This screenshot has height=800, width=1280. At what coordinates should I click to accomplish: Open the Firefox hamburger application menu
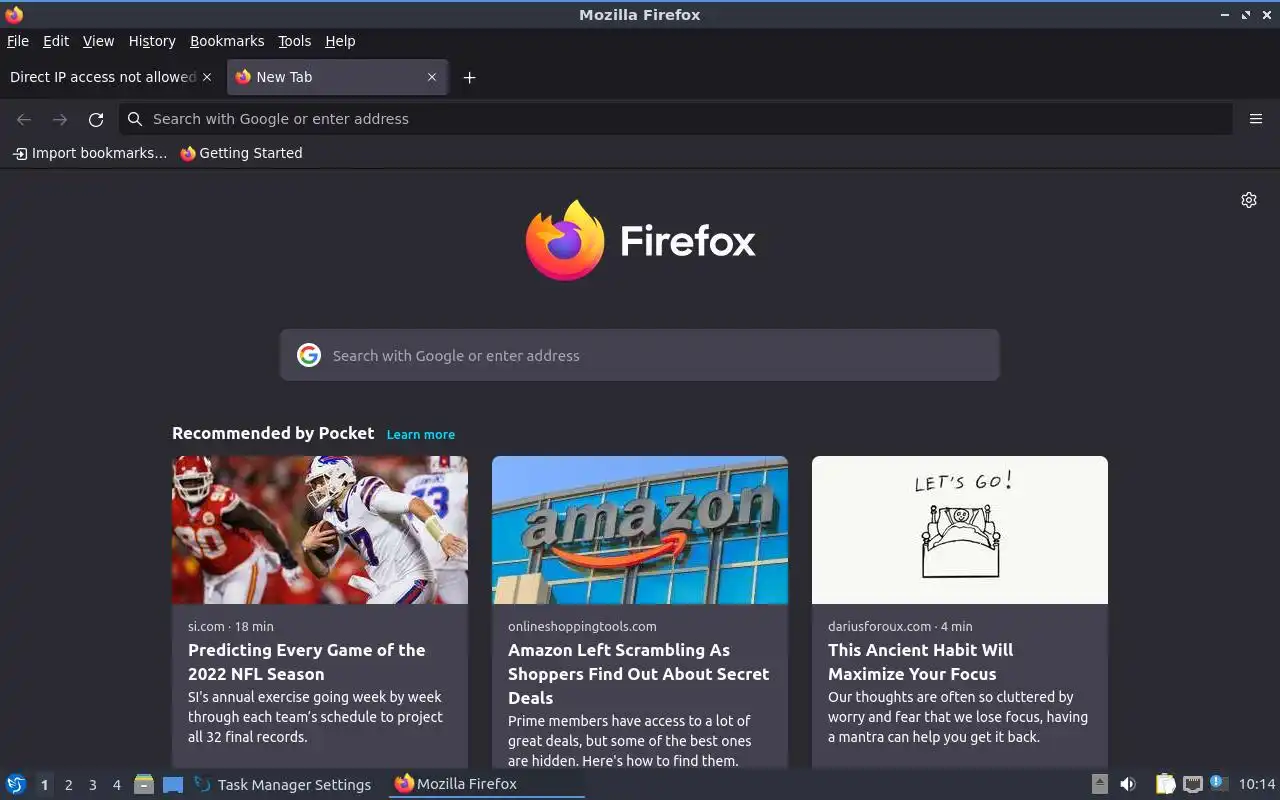[1256, 119]
